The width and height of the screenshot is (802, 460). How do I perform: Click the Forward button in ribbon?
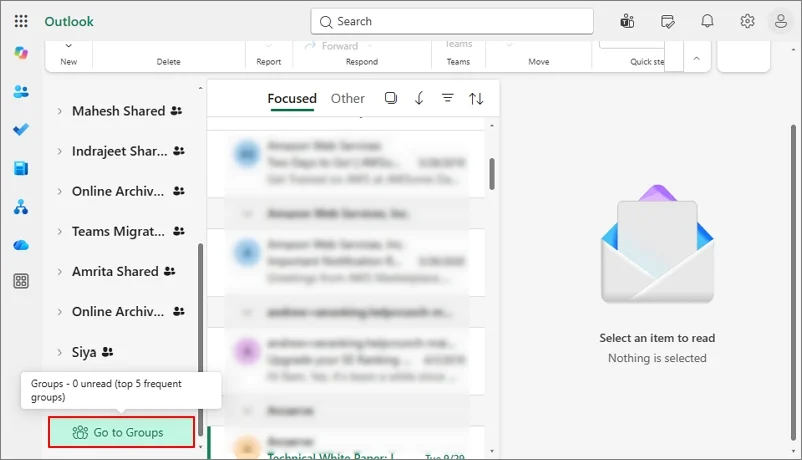pos(331,46)
